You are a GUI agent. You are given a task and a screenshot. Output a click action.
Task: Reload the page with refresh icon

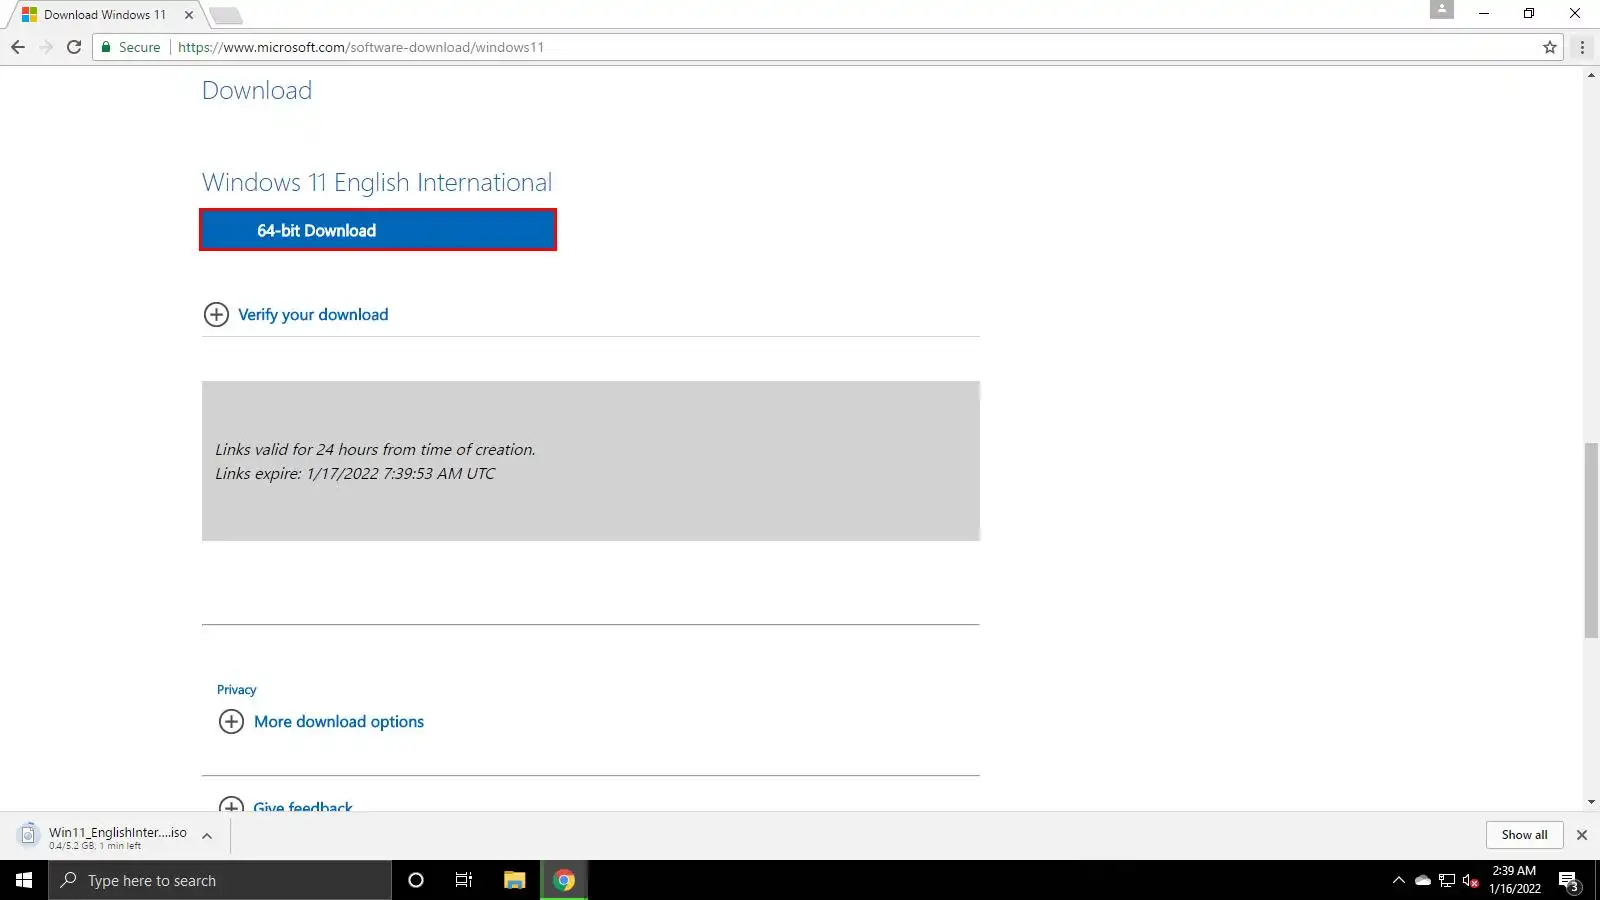click(x=74, y=47)
